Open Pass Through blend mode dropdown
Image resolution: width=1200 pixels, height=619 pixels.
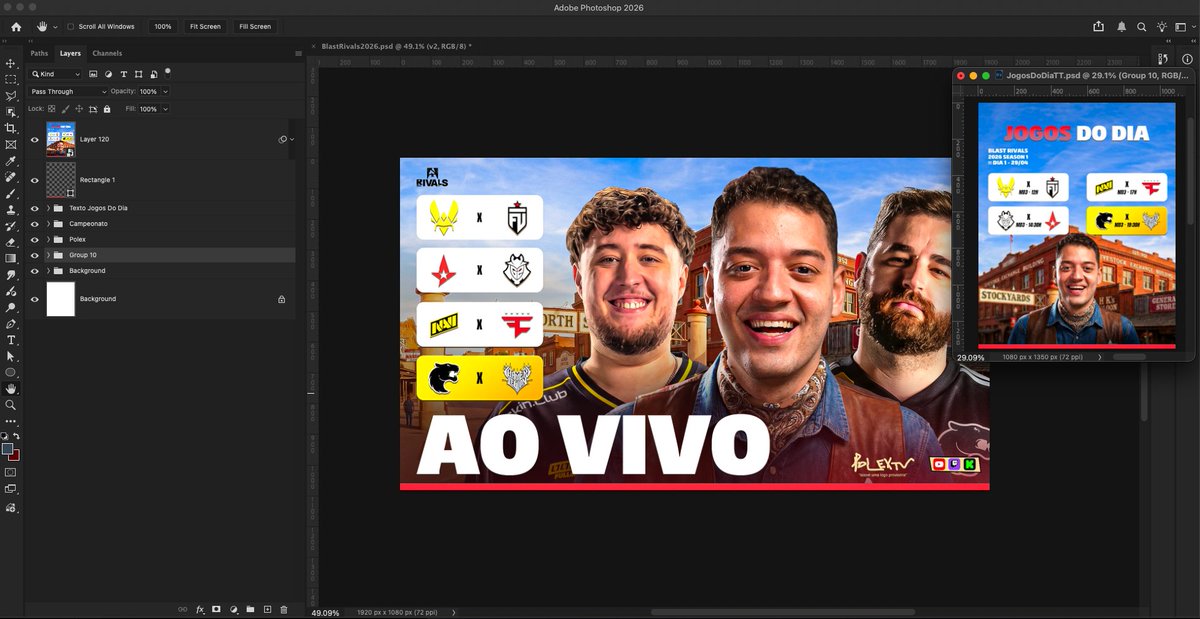(x=68, y=92)
